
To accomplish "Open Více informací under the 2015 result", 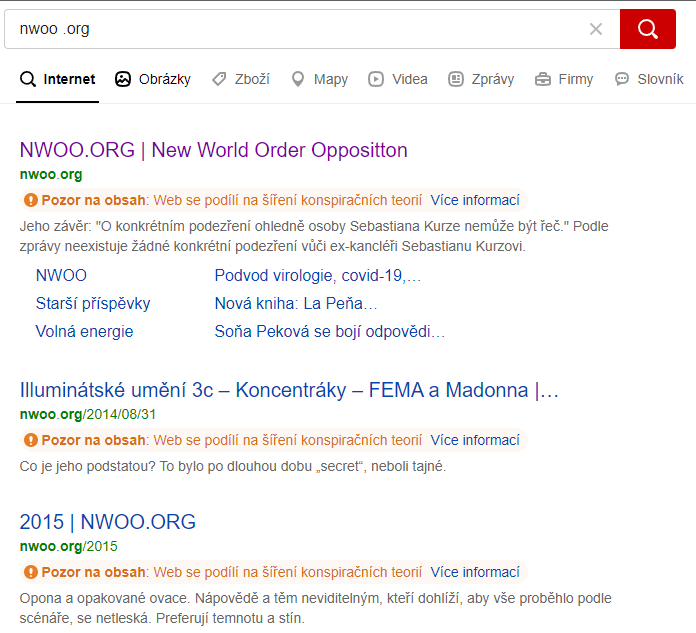I will tap(475, 572).
